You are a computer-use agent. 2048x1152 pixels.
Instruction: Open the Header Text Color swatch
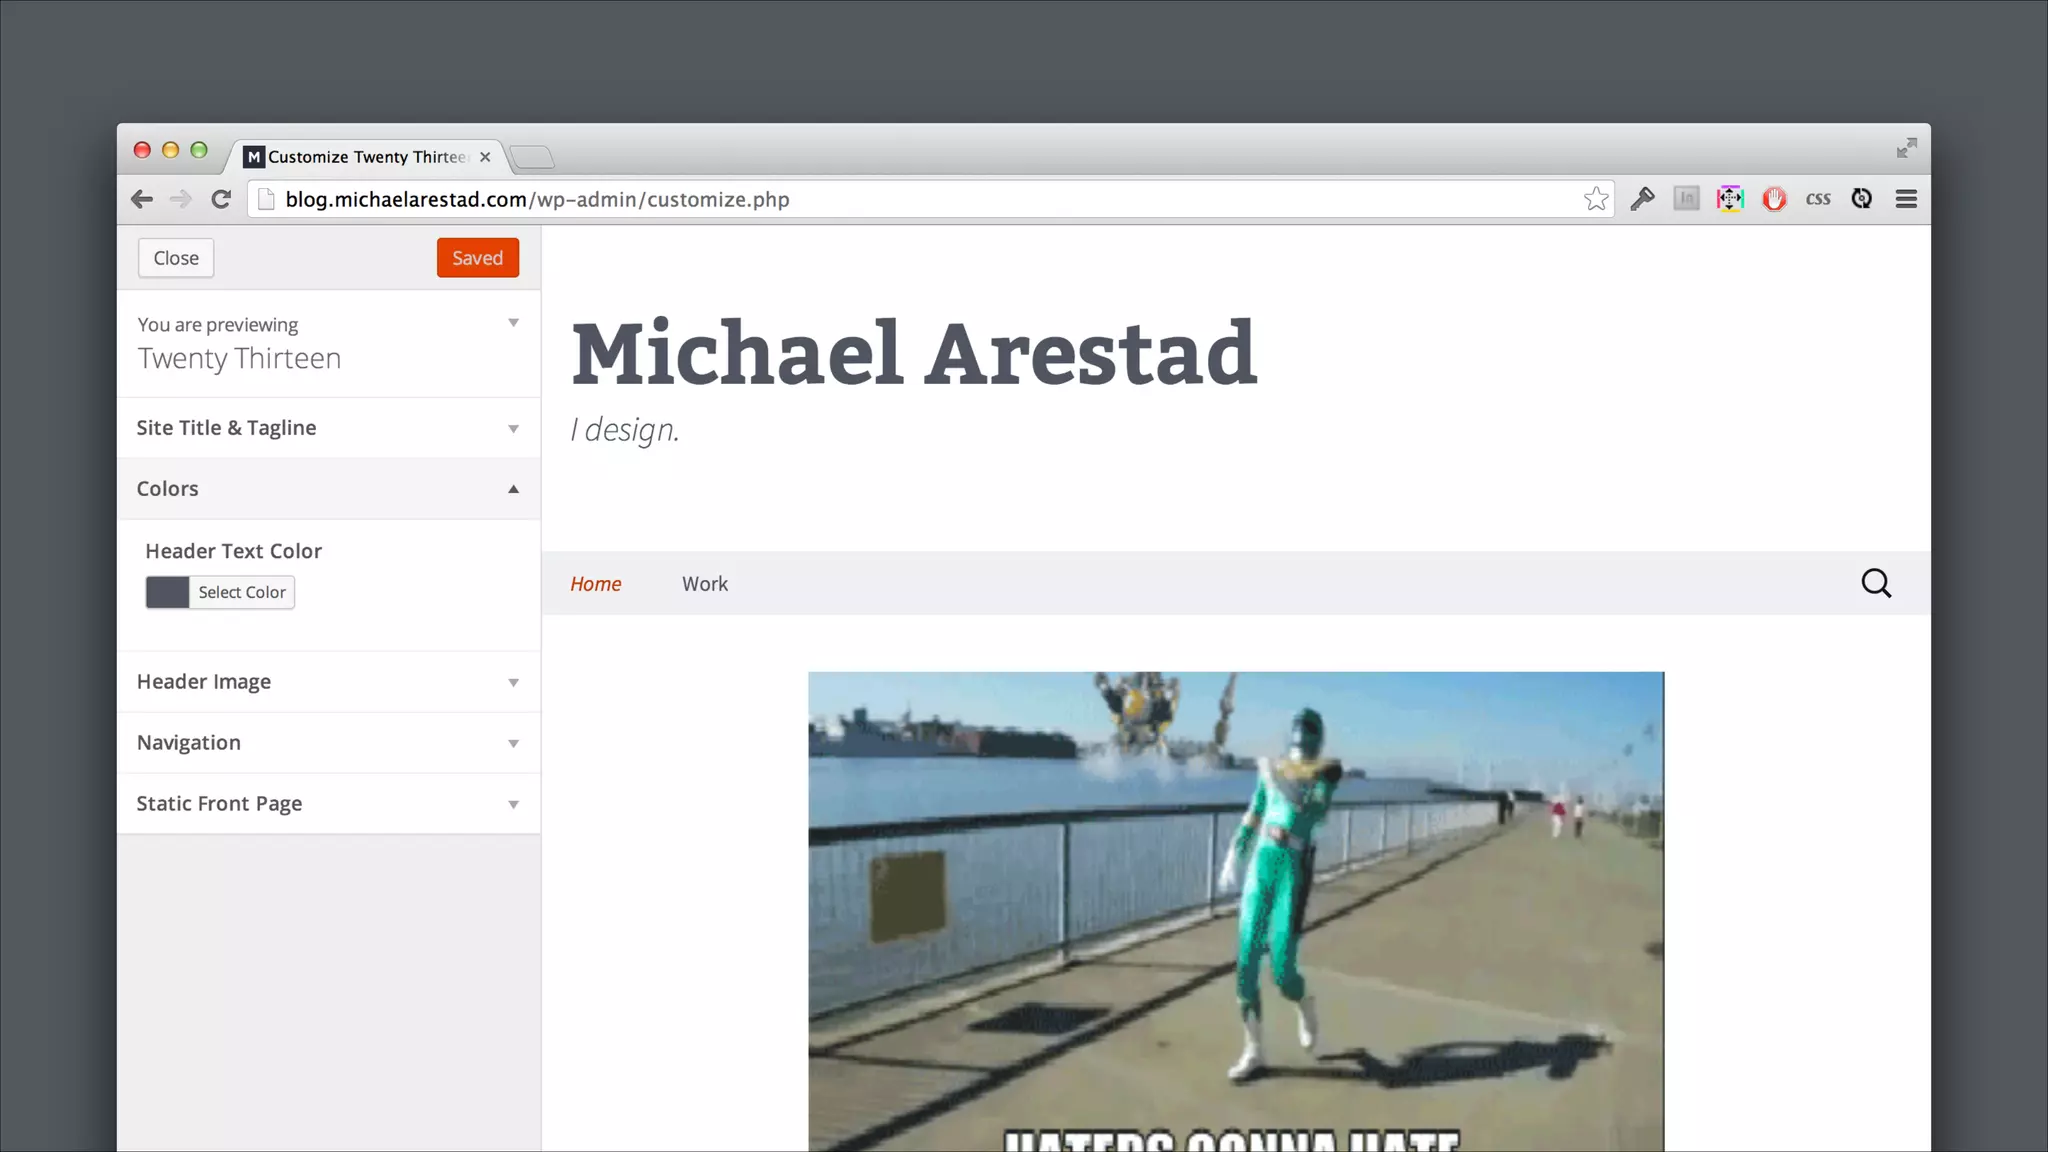[x=168, y=592]
